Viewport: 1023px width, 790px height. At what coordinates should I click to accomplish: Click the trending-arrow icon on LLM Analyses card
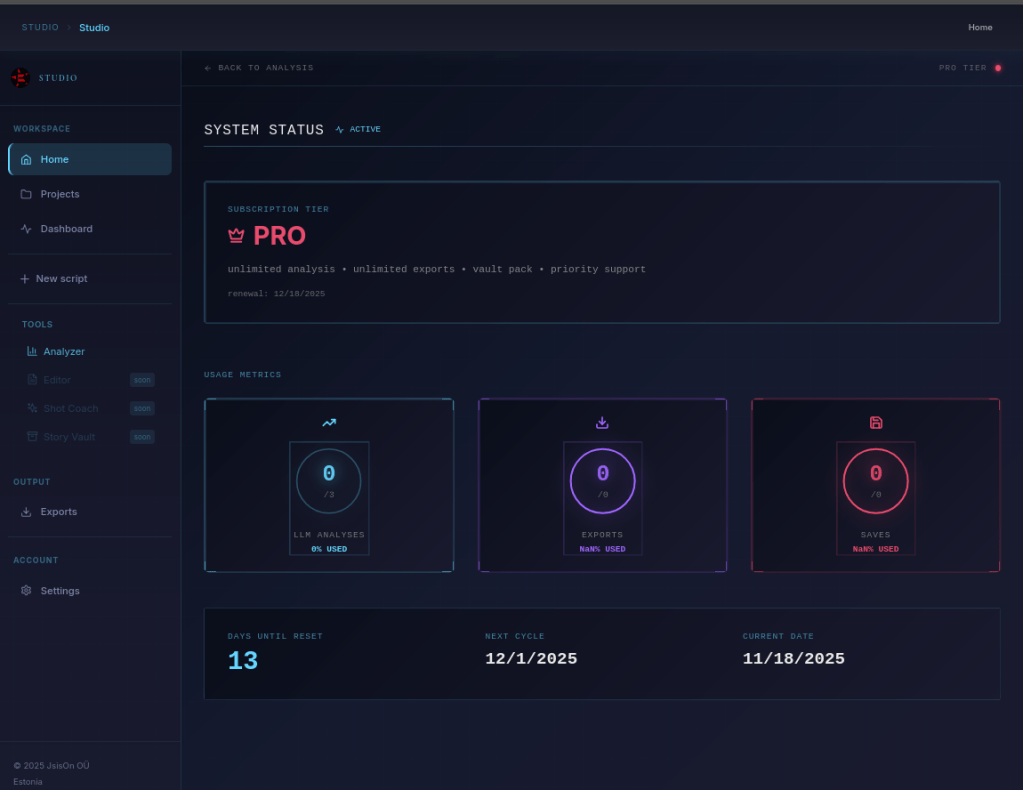tap(329, 422)
